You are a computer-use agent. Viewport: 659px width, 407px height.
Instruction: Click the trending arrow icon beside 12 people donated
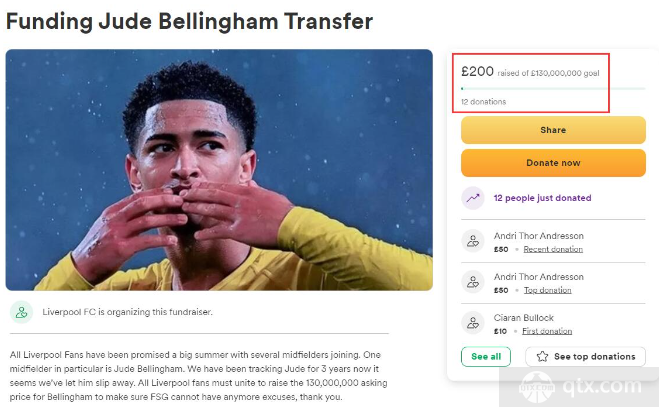[x=473, y=198]
